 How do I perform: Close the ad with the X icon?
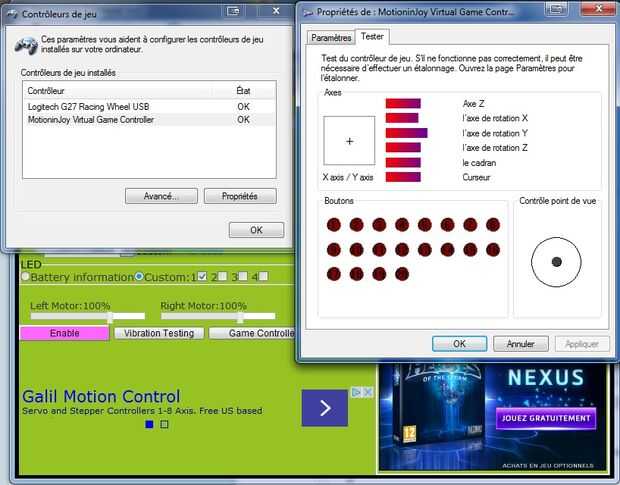click(x=368, y=392)
